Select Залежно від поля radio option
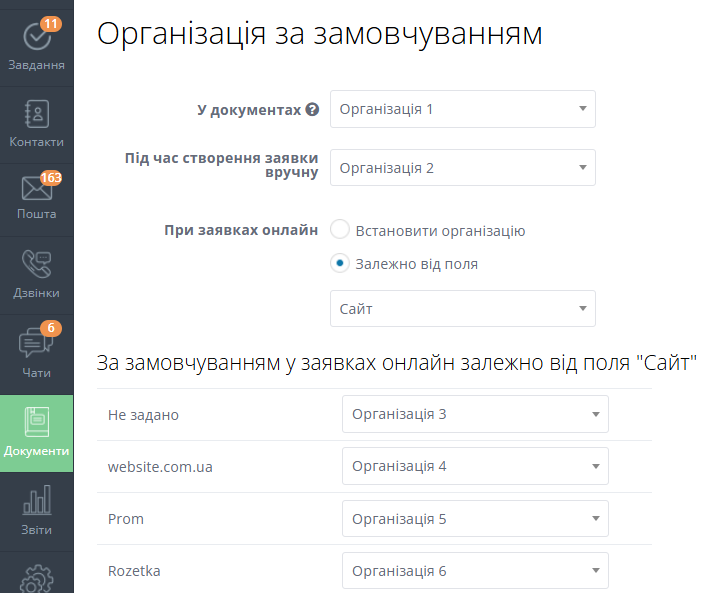This screenshot has width=702, height=593. (x=340, y=264)
